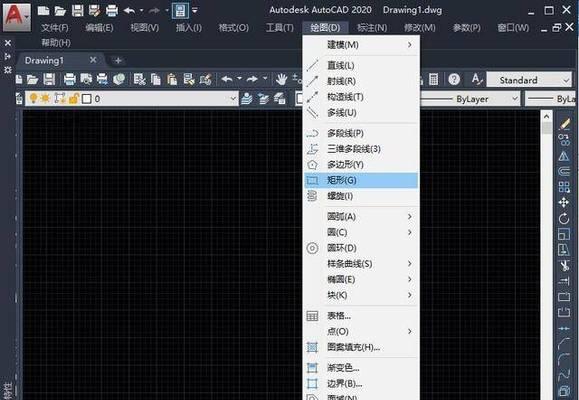Open the layer list dropdown arrow

click(x=233, y=99)
